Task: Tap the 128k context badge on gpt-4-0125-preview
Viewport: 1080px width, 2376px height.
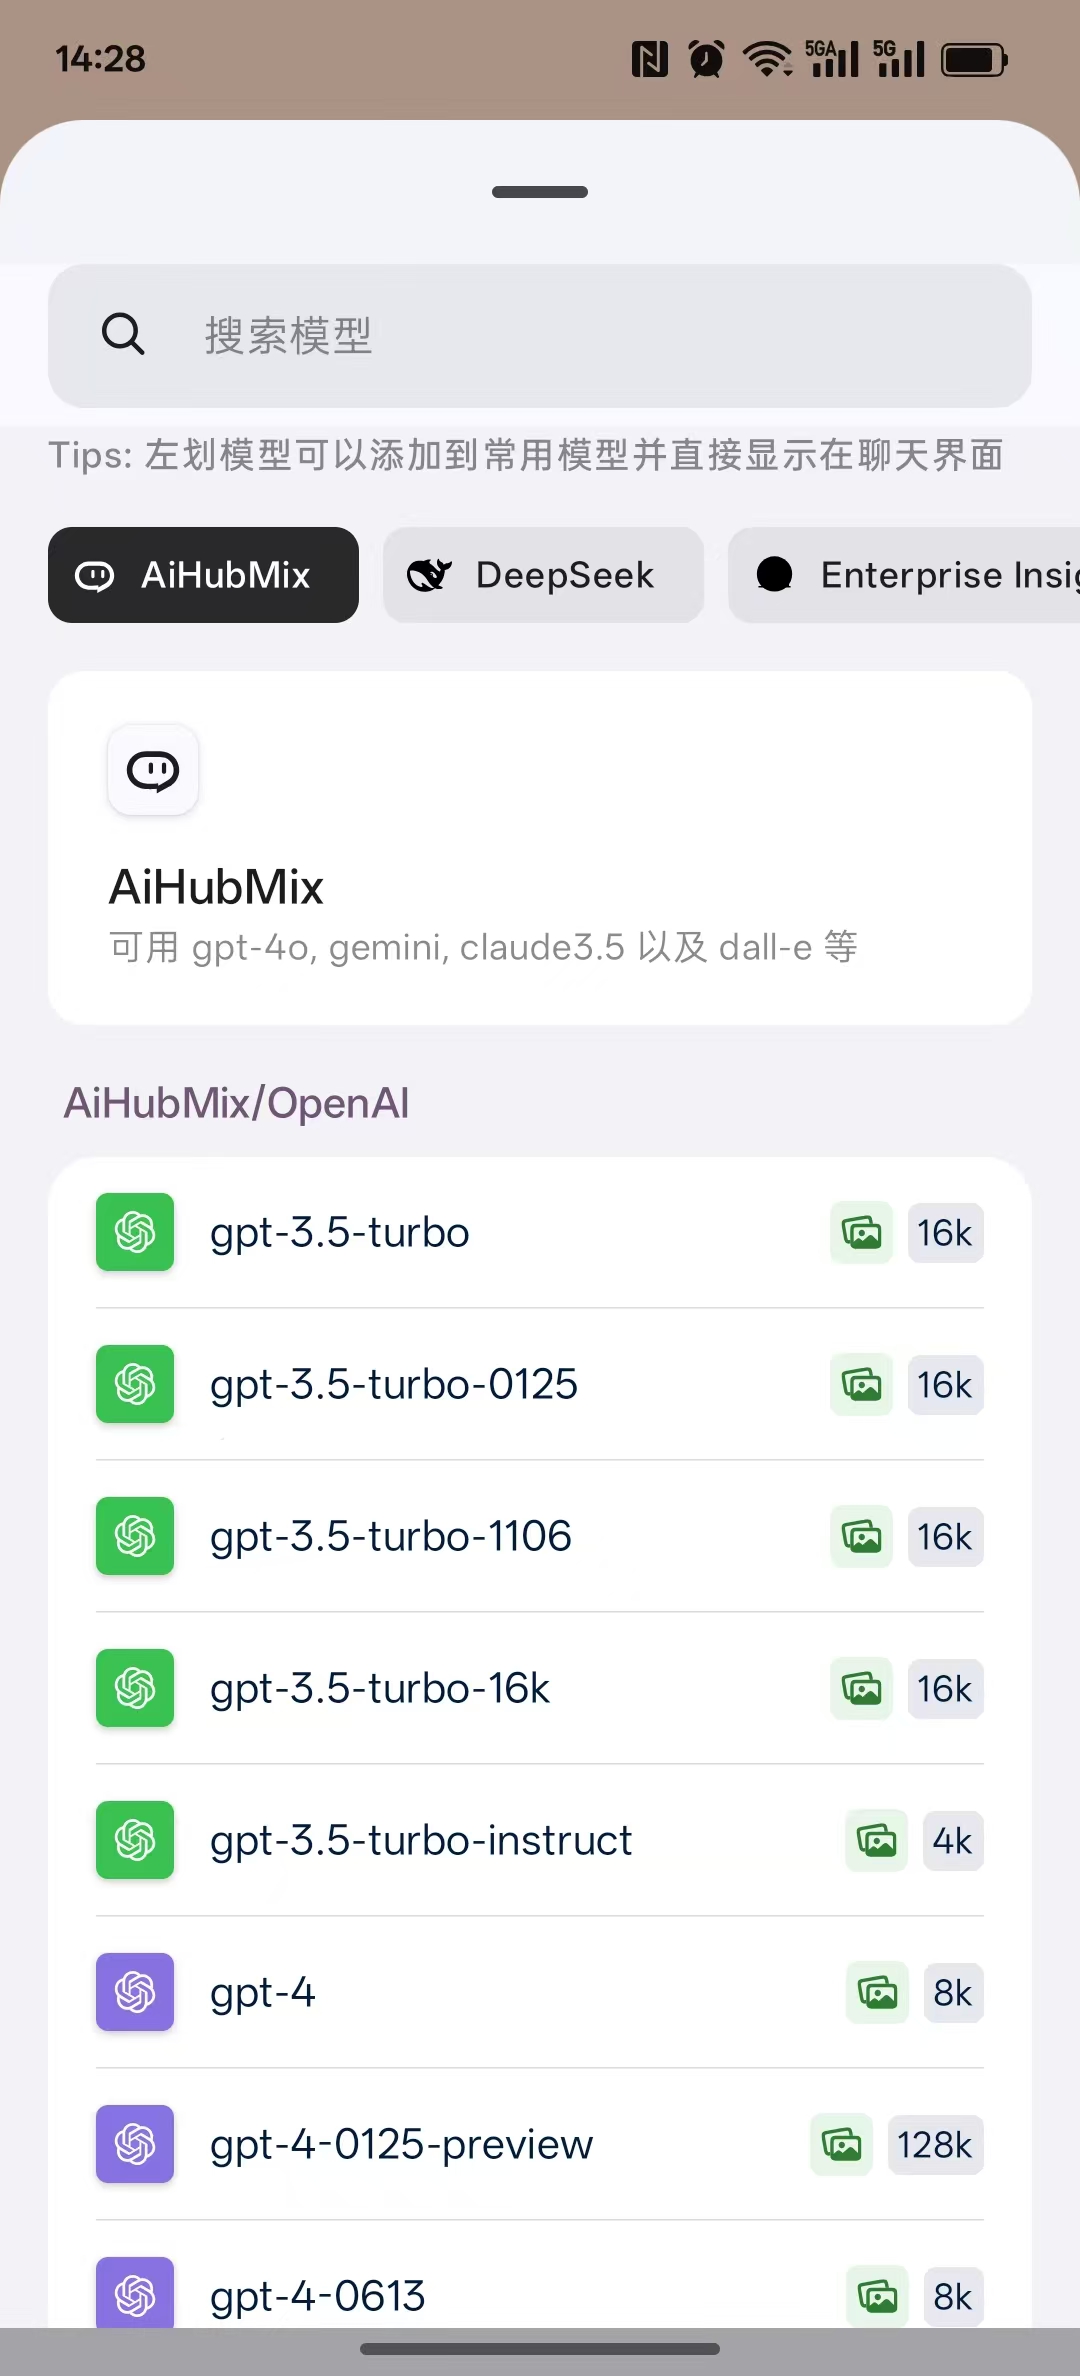Action: 935,2144
